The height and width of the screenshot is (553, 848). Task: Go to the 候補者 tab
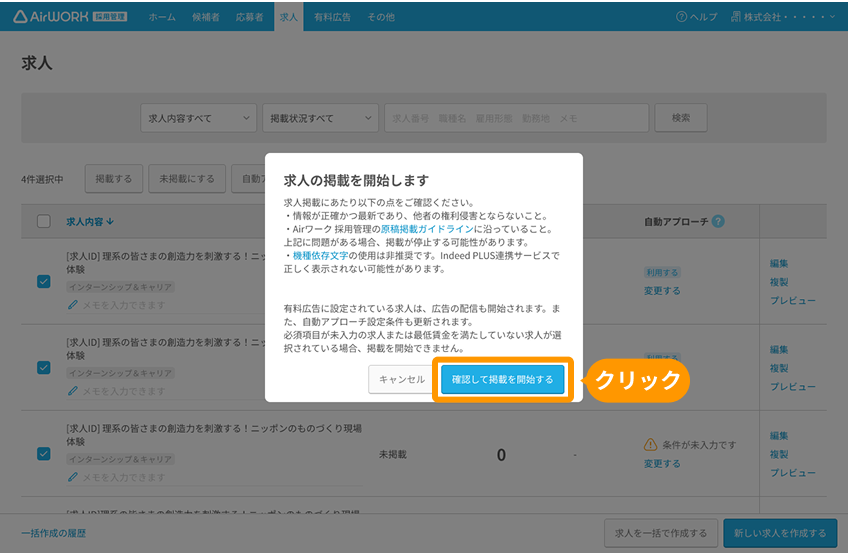(206, 17)
